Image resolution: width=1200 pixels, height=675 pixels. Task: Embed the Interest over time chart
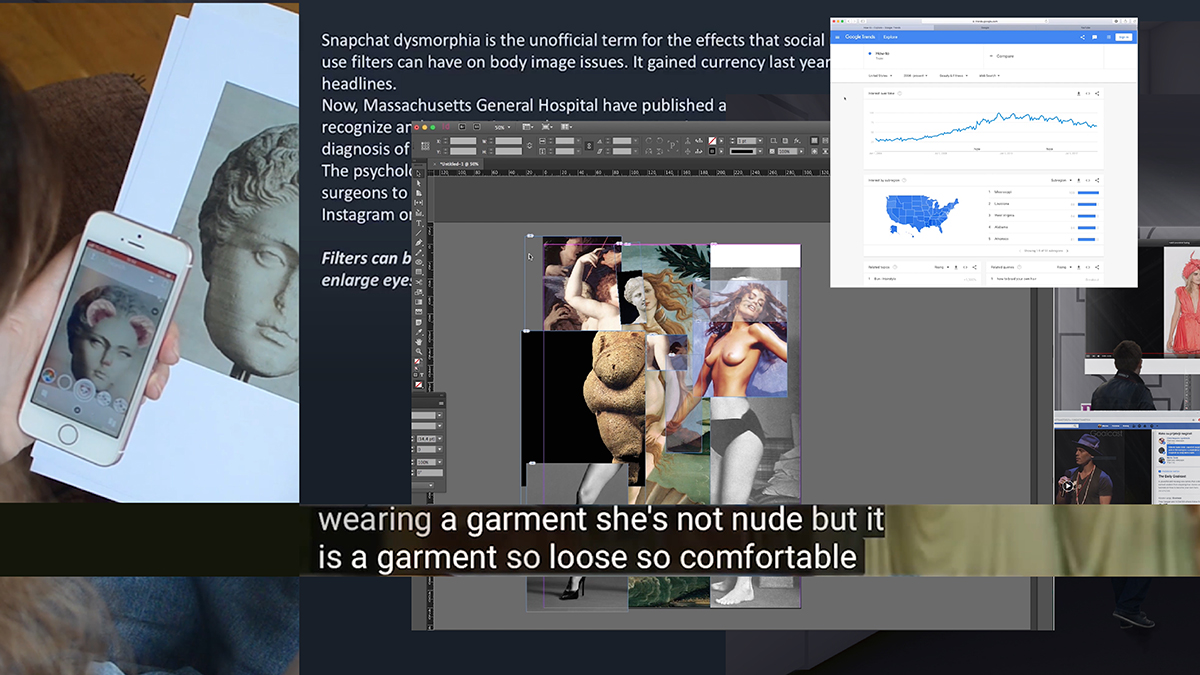point(1088,94)
